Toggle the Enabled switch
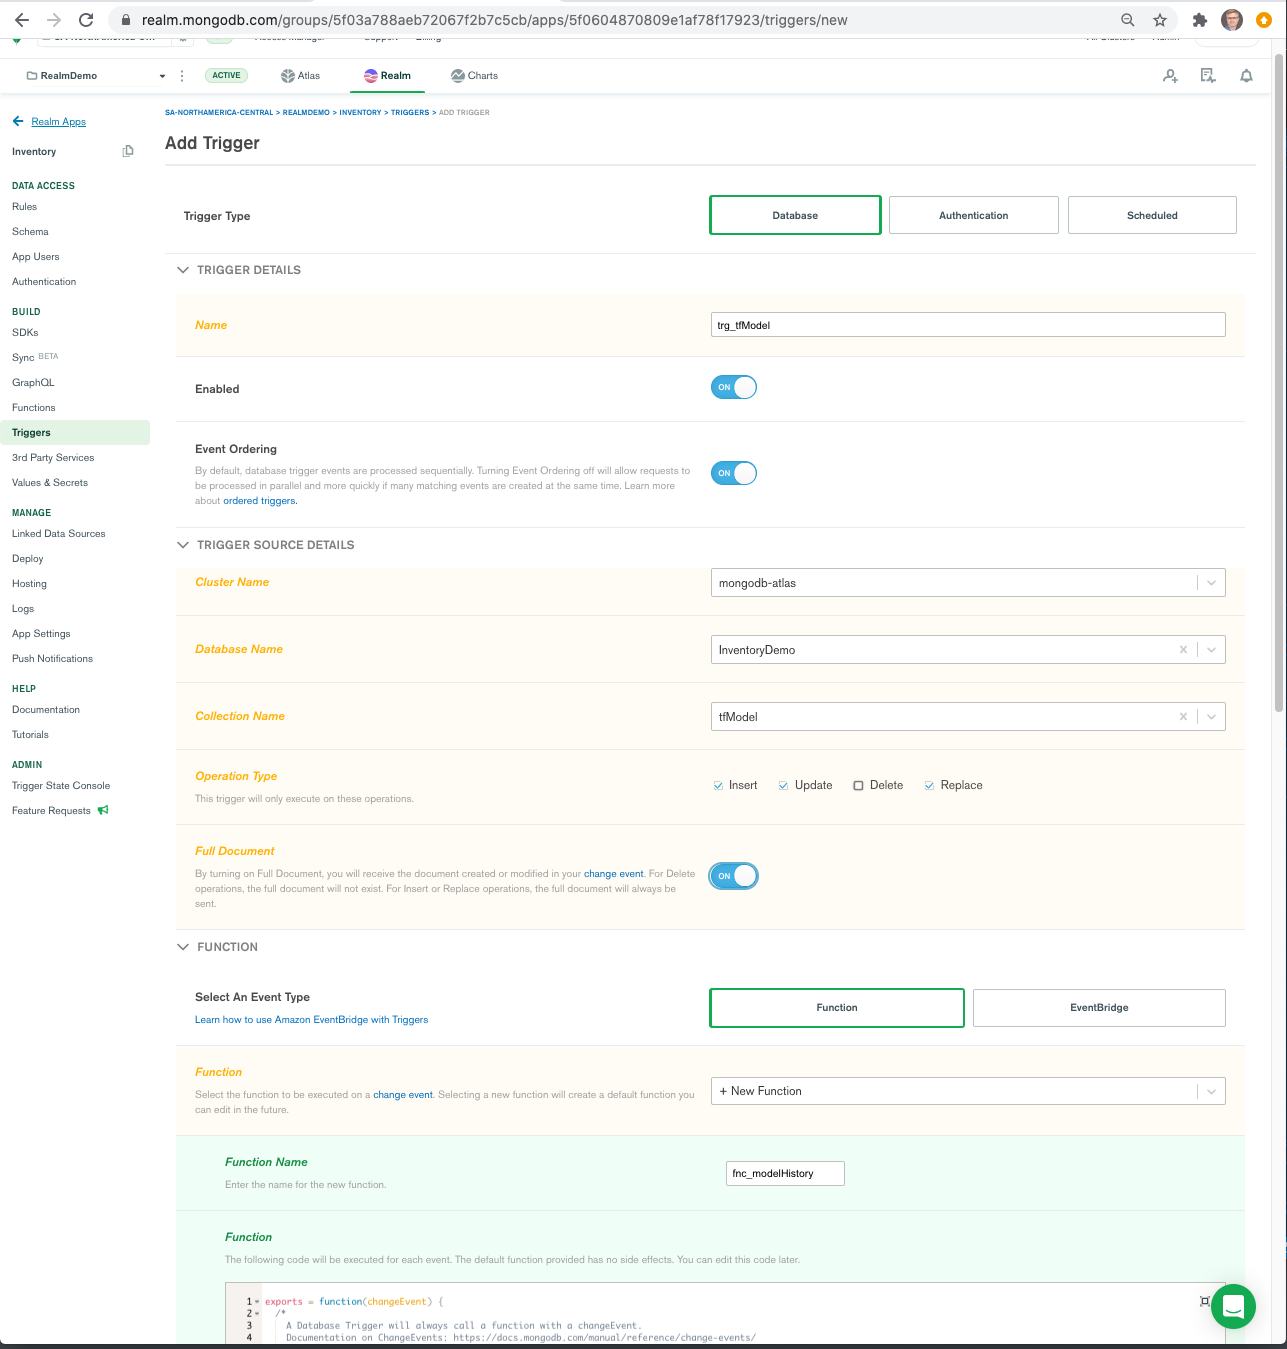The image size is (1287, 1349). tap(734, 387)
